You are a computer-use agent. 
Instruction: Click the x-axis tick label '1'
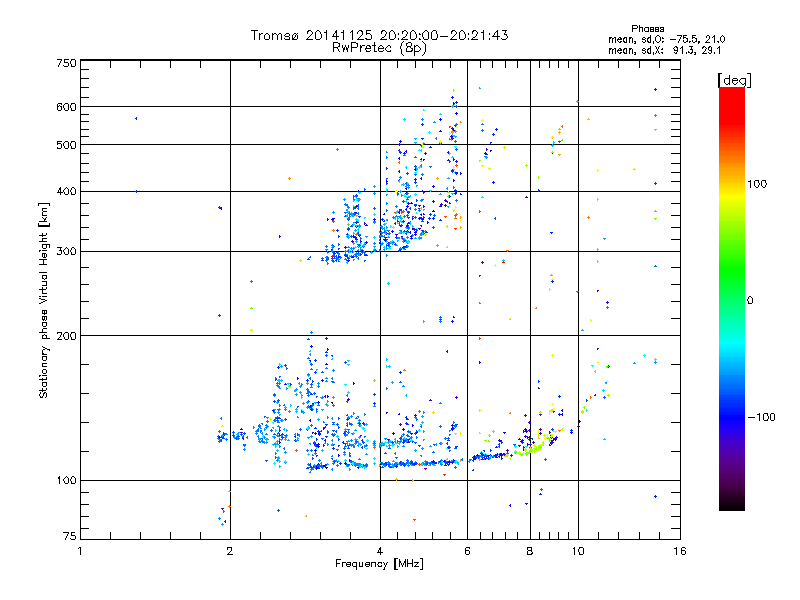point(80,551)
